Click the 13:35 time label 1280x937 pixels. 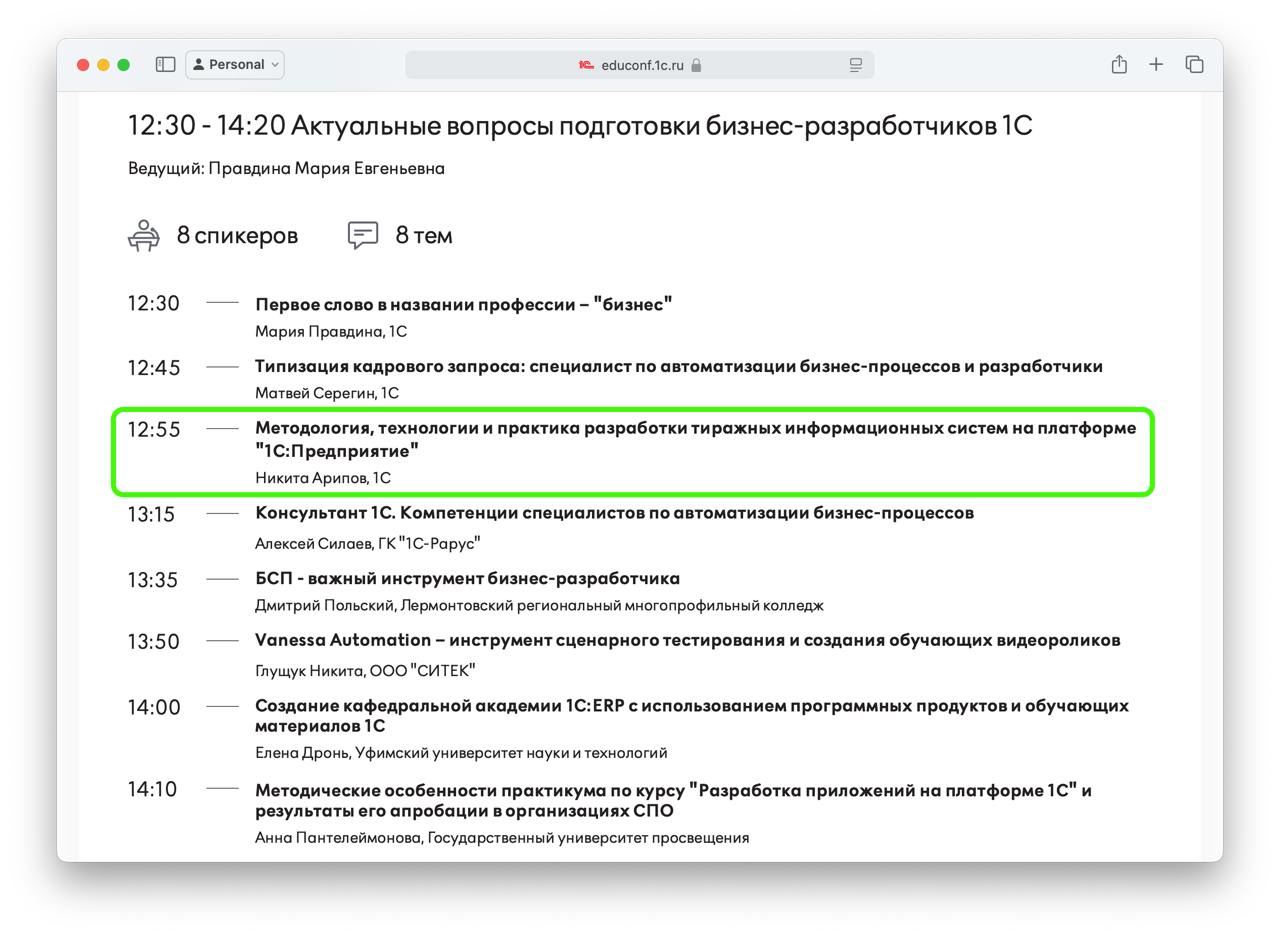(152, 580)
